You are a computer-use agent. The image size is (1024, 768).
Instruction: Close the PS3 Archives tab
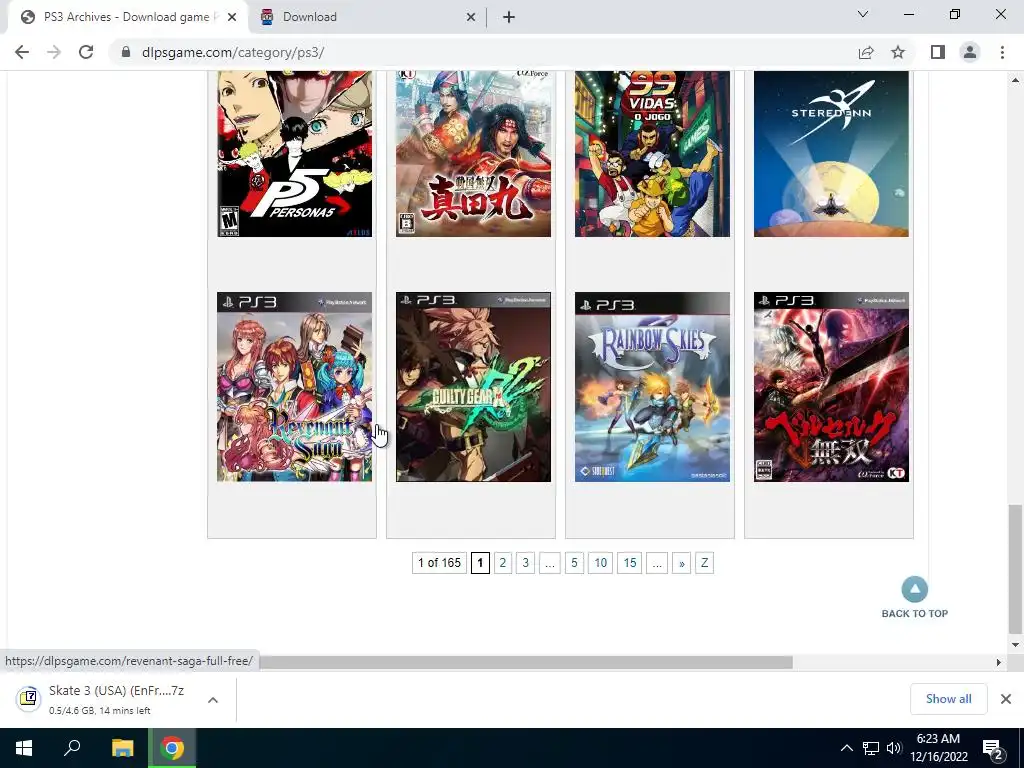point(232,17)
